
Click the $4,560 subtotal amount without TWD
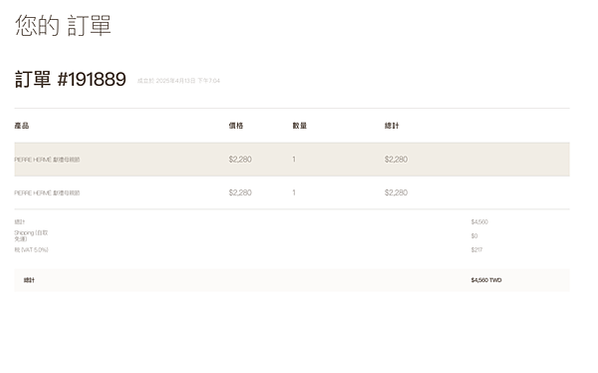[x=479, y=222]
